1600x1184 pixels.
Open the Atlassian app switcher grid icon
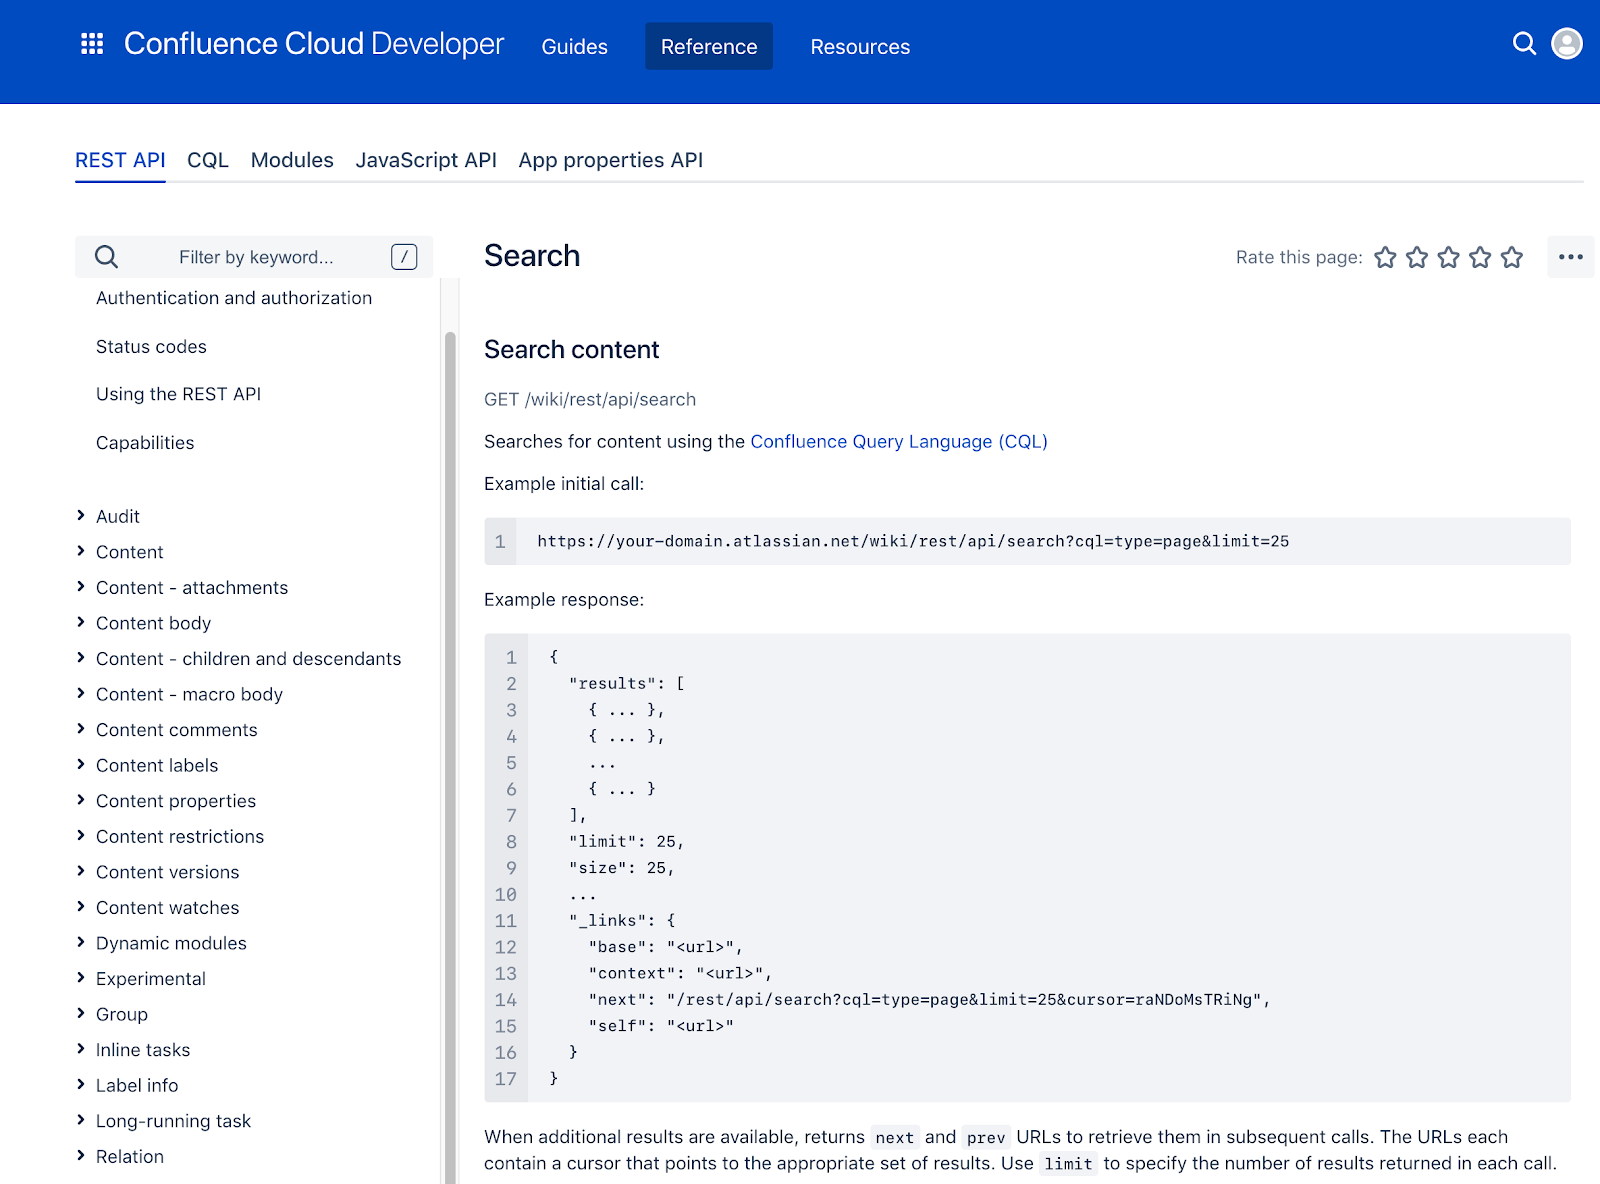(x=91, y=44)
